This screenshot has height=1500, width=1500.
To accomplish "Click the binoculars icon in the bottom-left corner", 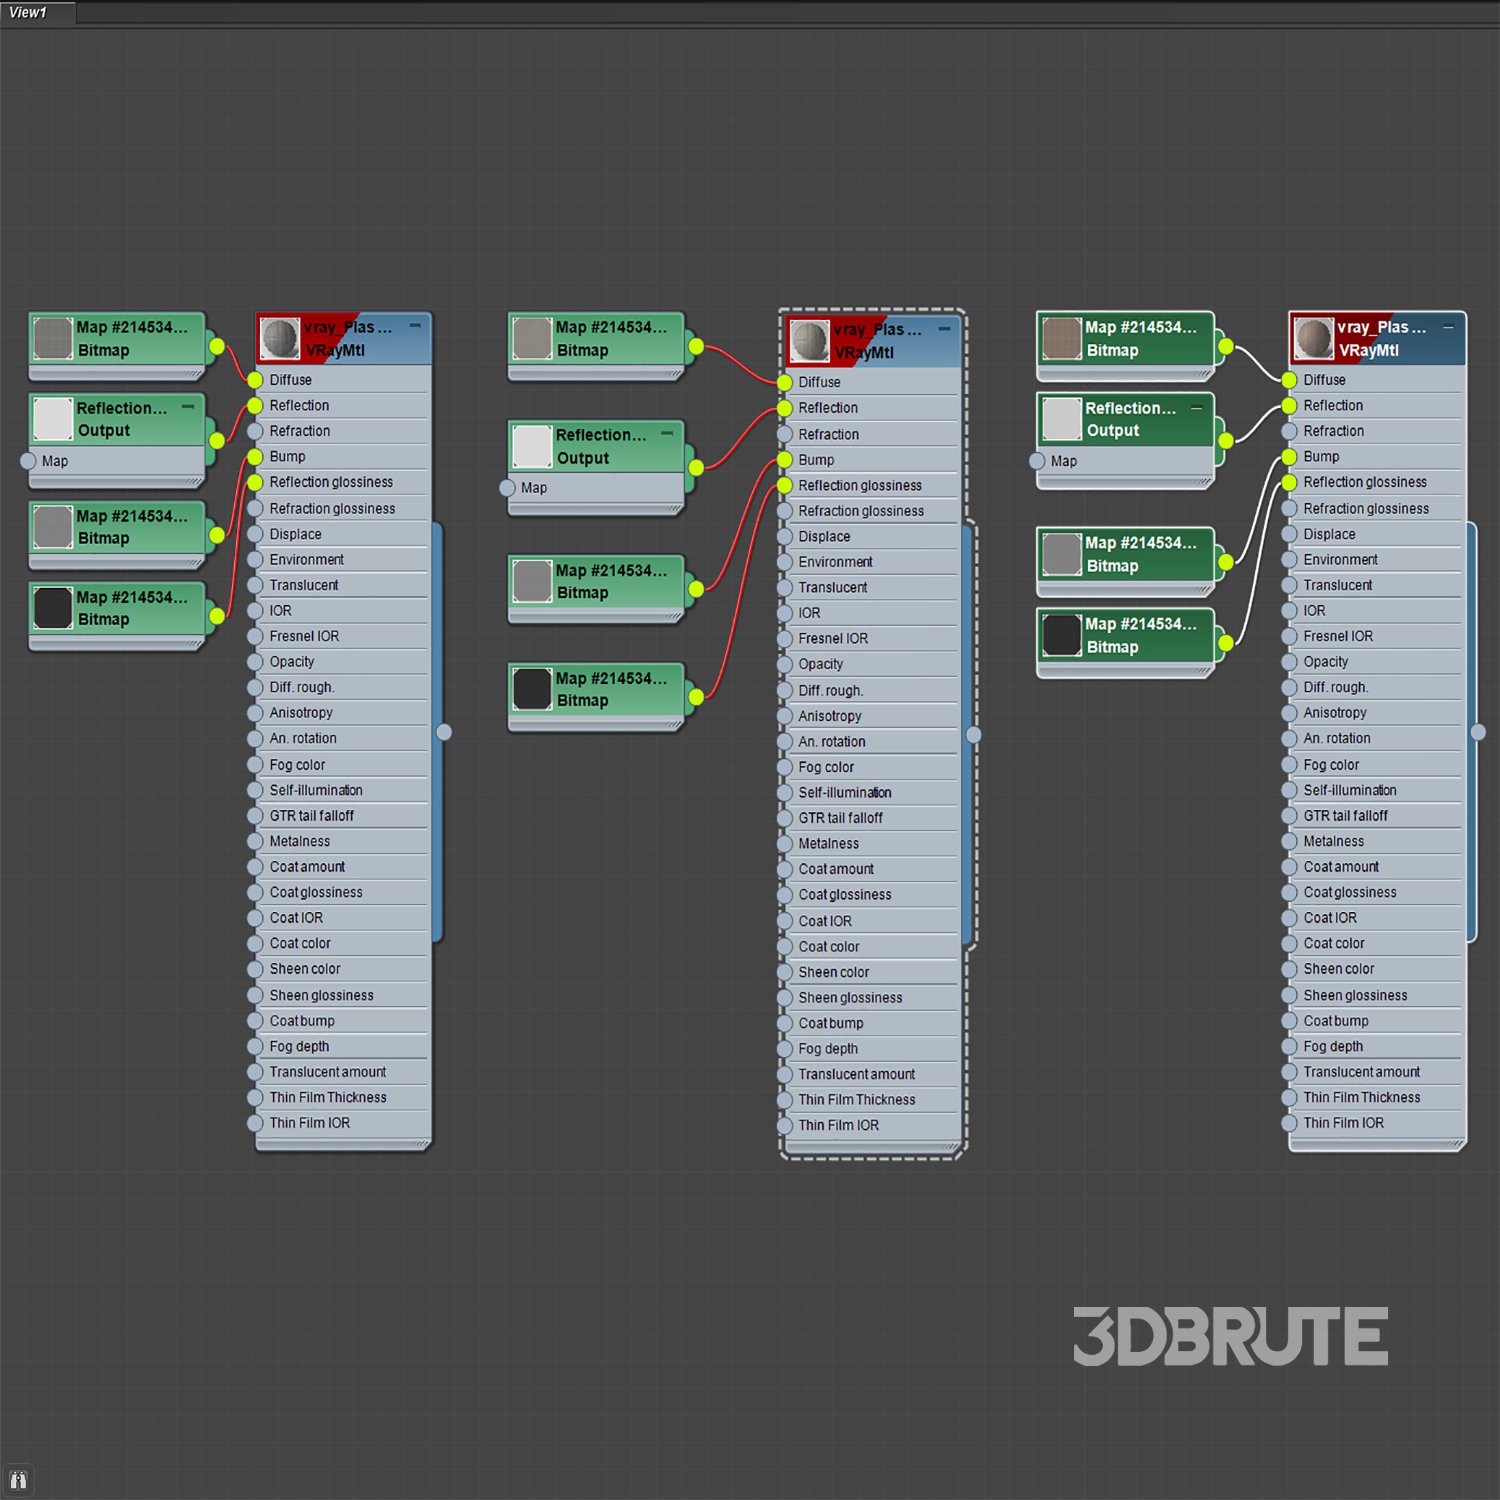I will [x=18, y=1480].
